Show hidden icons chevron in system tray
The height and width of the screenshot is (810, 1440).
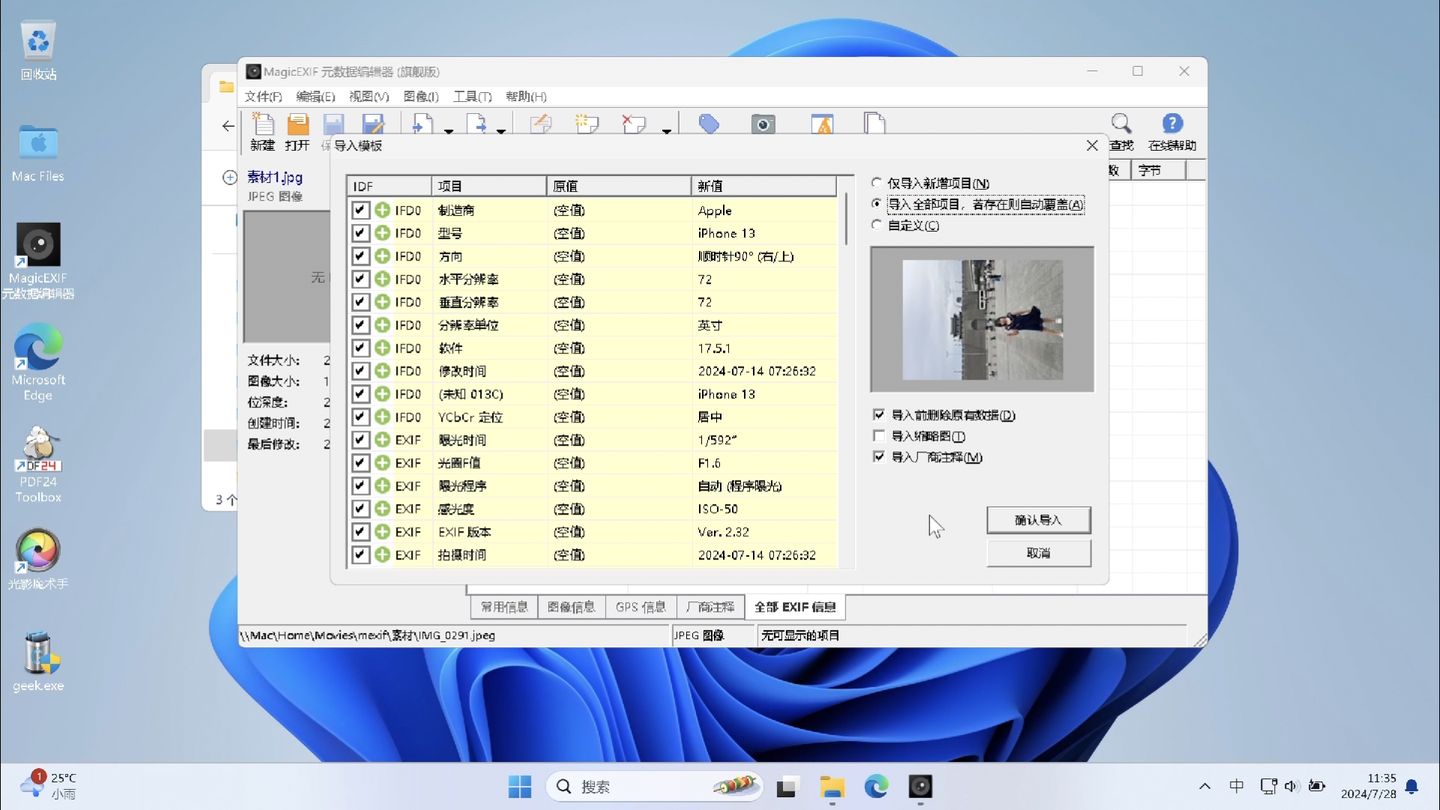[x=1205, y=786]
